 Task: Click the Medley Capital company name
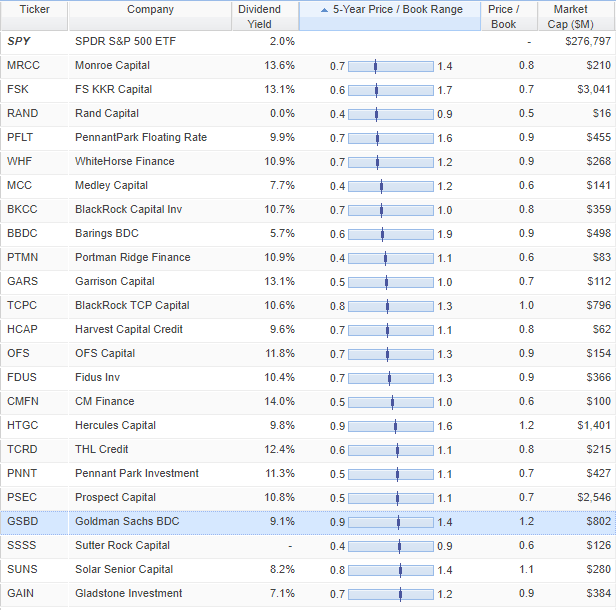point(111,185)
